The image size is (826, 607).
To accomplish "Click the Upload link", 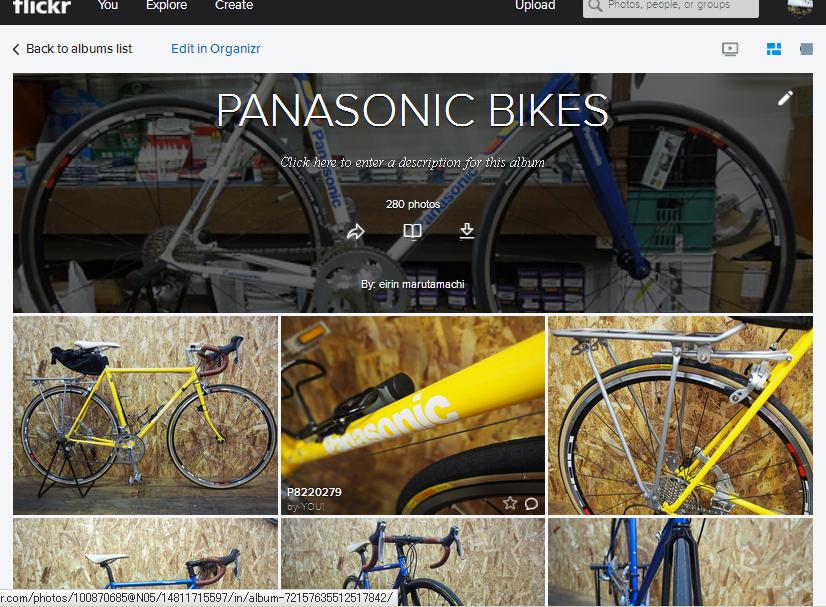I will tap(535, 5).
